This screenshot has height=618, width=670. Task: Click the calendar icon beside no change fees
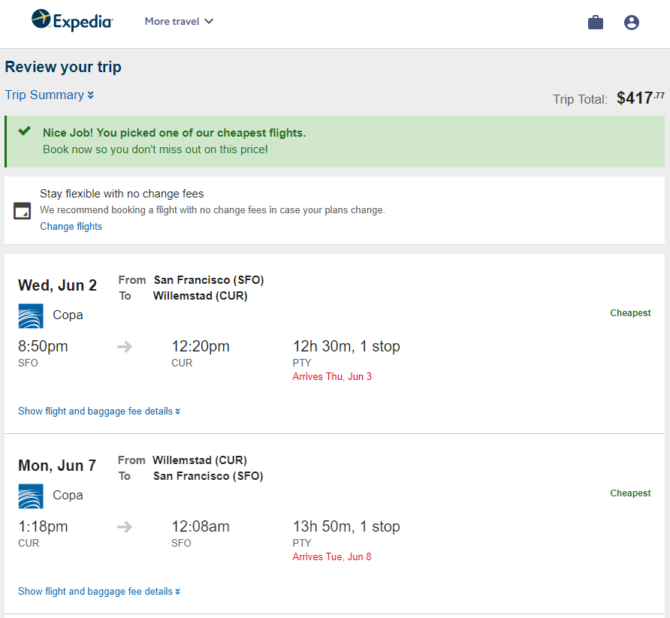[22, 210]
